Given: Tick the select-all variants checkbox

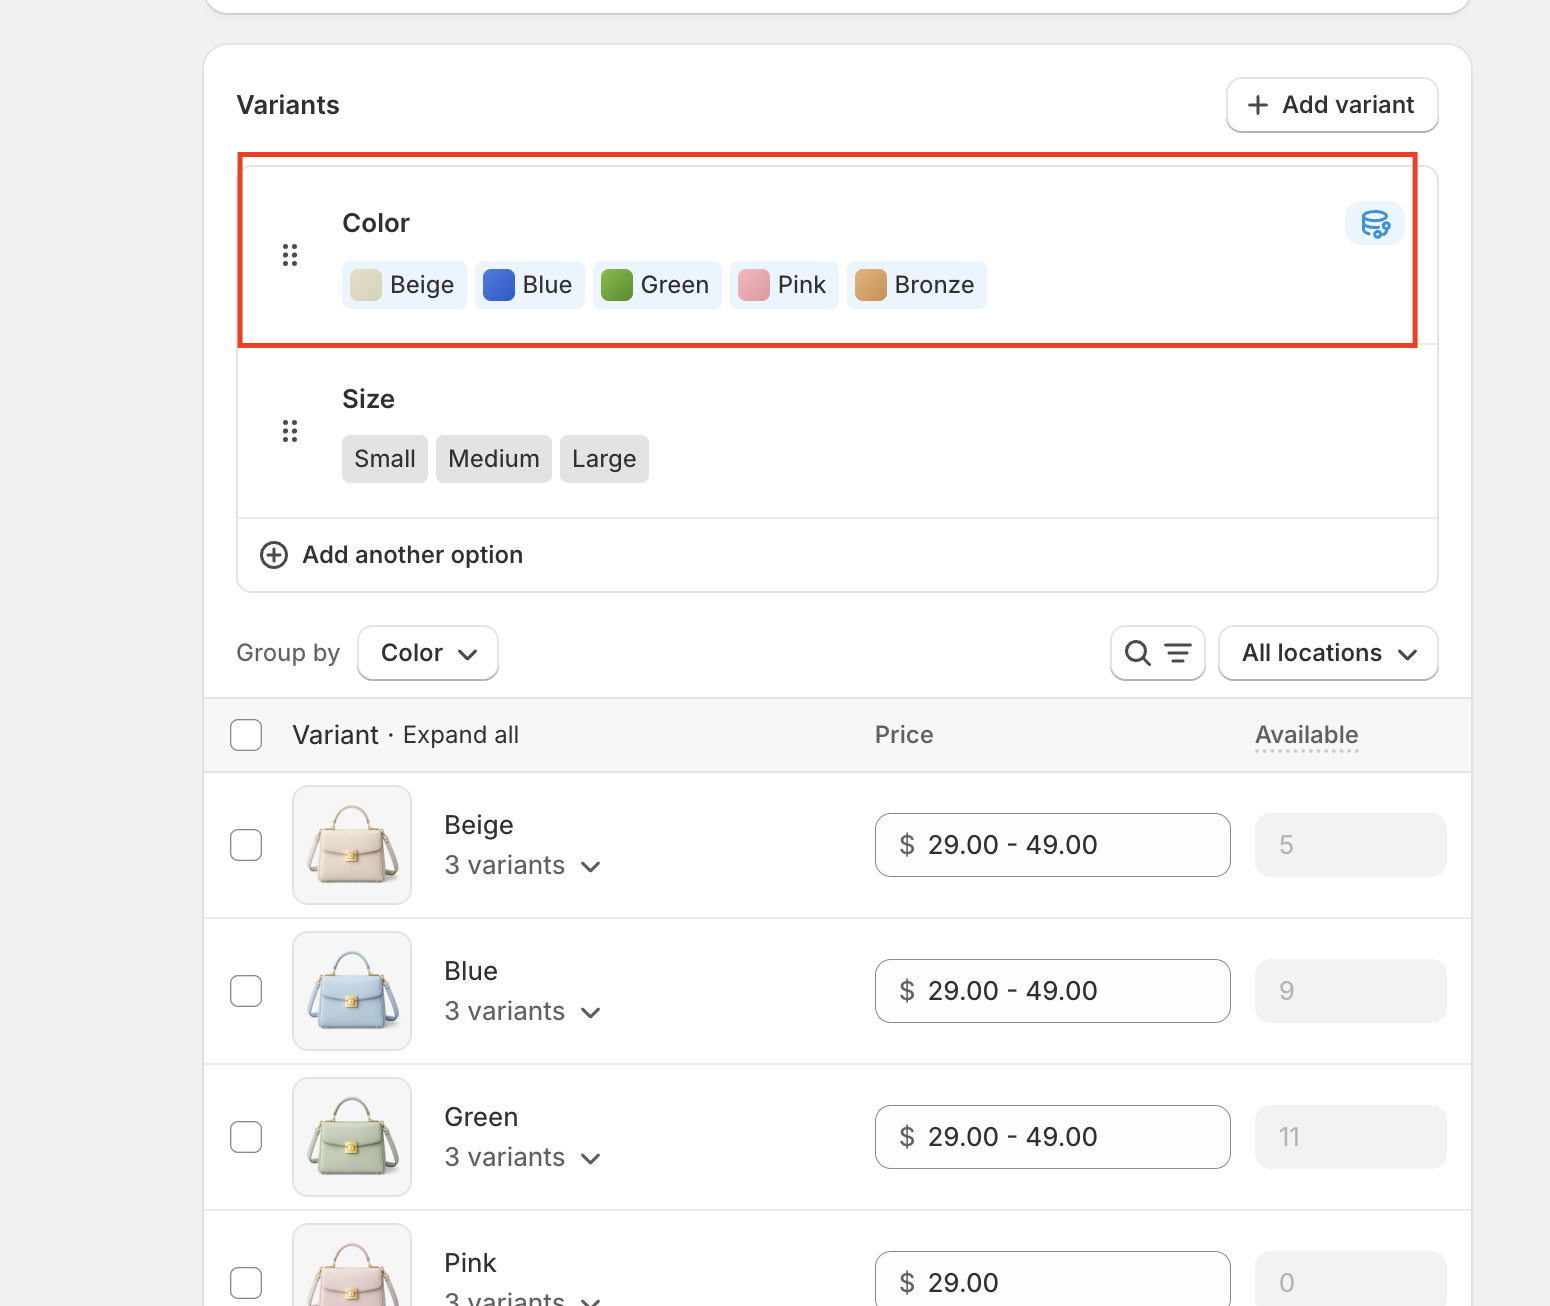Looking at the screenshot, I should click(246, 735).
